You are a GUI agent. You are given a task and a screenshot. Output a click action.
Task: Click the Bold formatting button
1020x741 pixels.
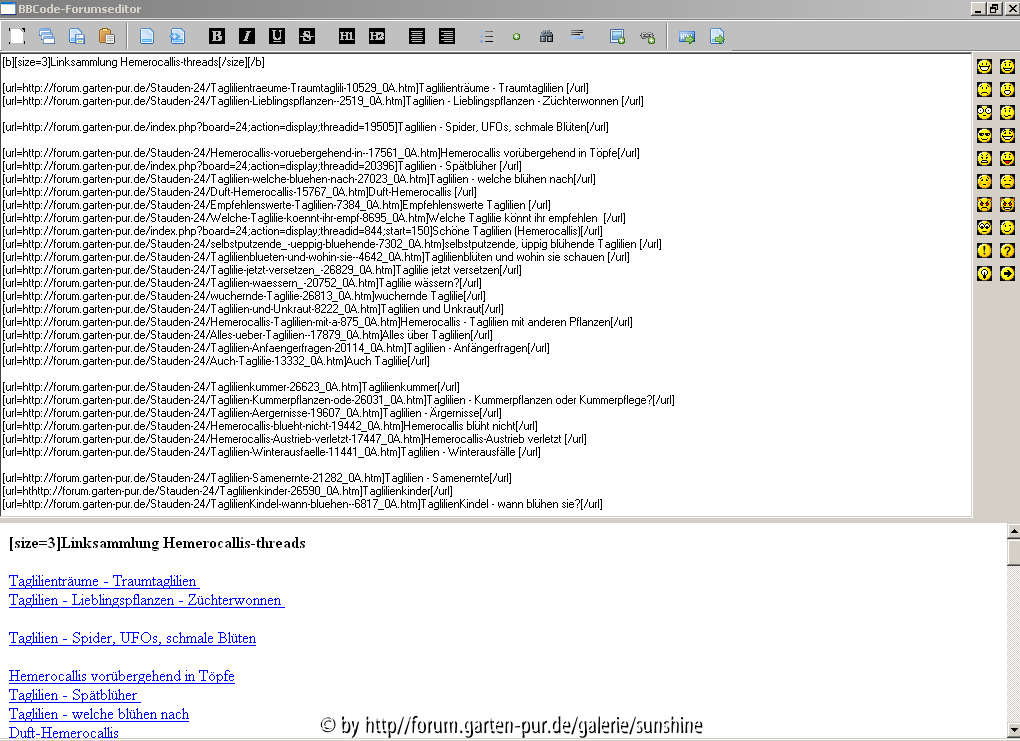tap(217, 37)
